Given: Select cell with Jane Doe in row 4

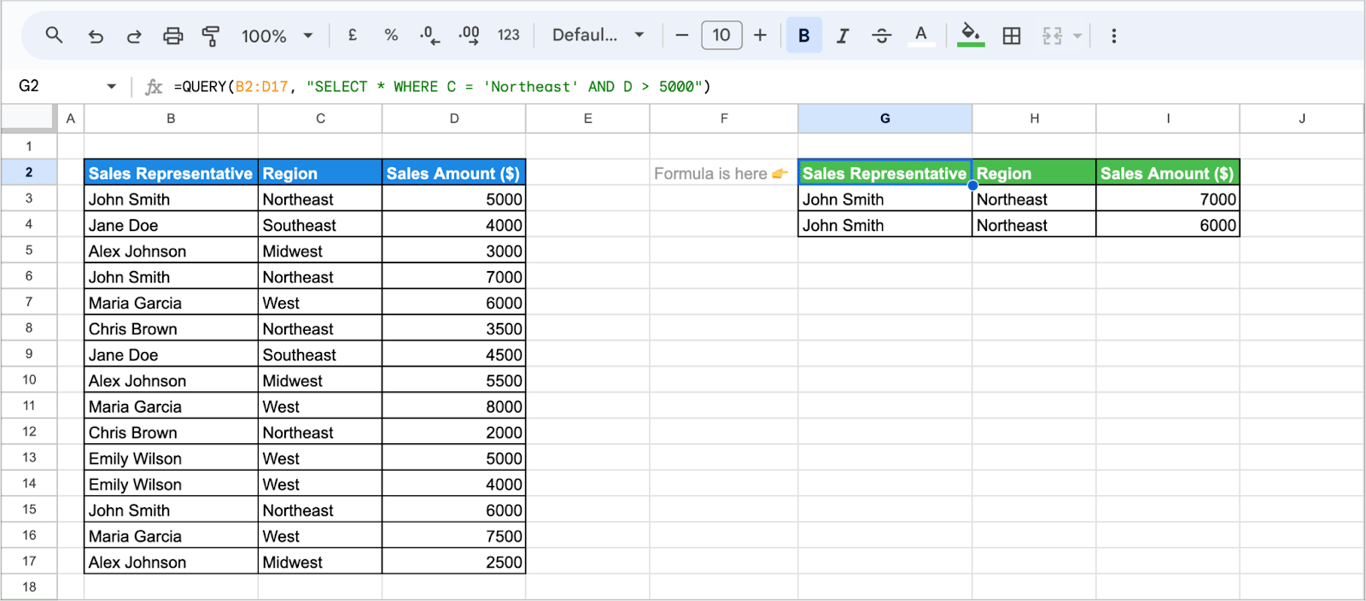Looking at the screenshot, I should pyautogui.click(x=171, y=225).
